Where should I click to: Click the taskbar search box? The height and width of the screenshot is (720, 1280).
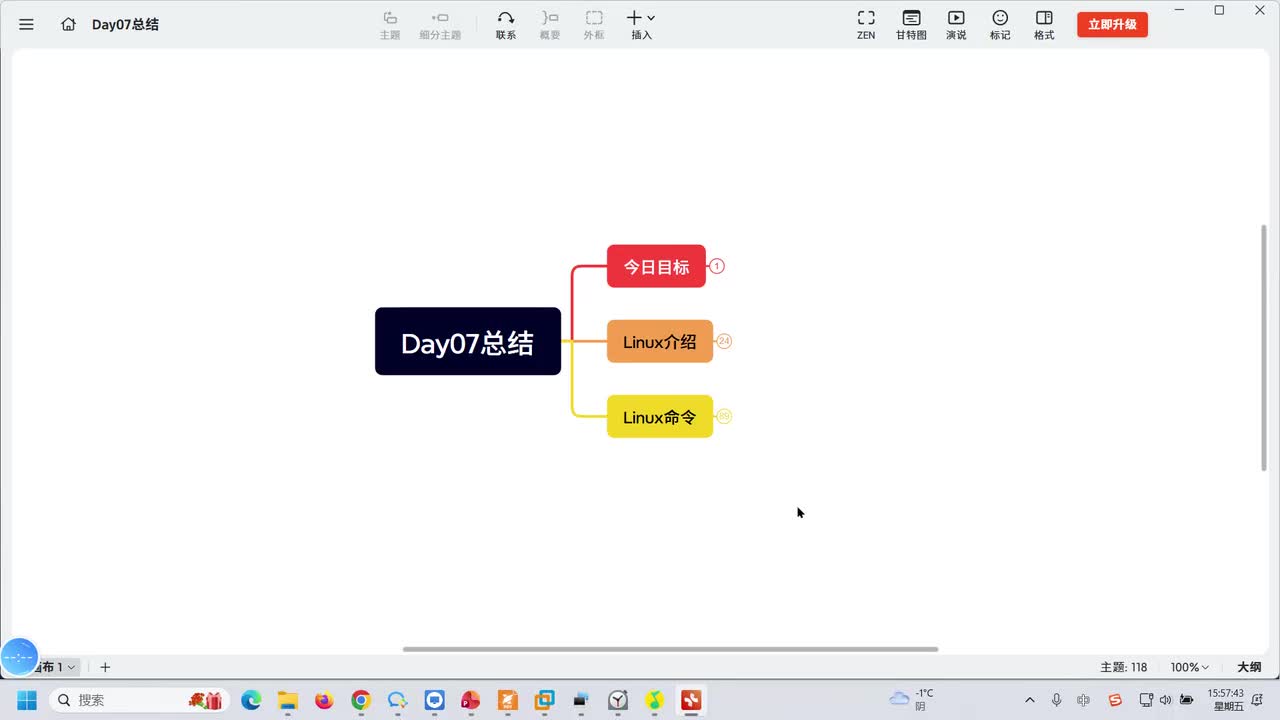(139, 700)
